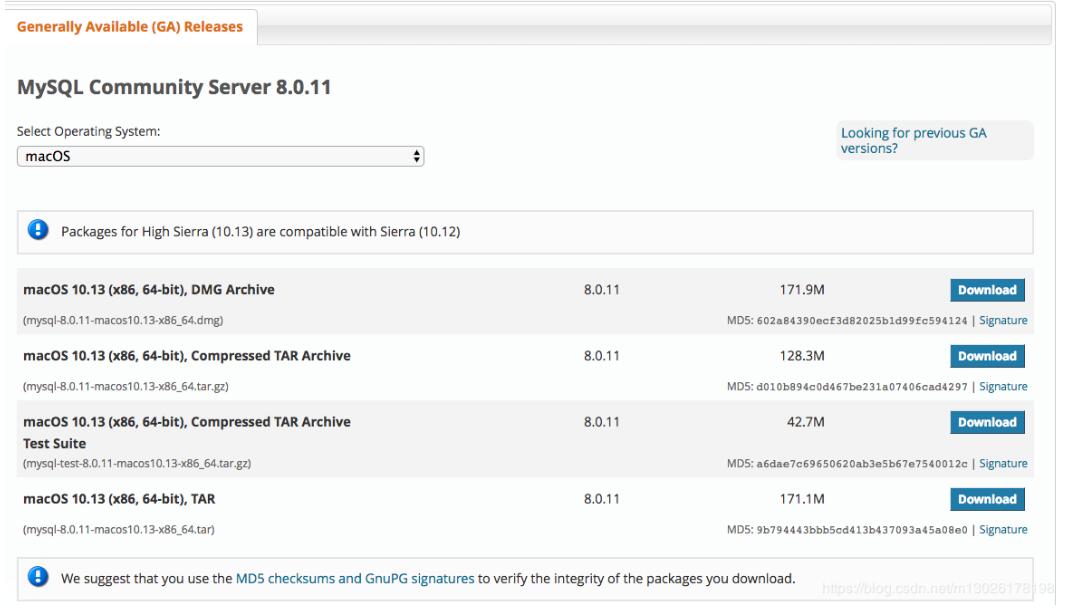Click the macOS 10.13 DMG Archive title

coord(149,290)
